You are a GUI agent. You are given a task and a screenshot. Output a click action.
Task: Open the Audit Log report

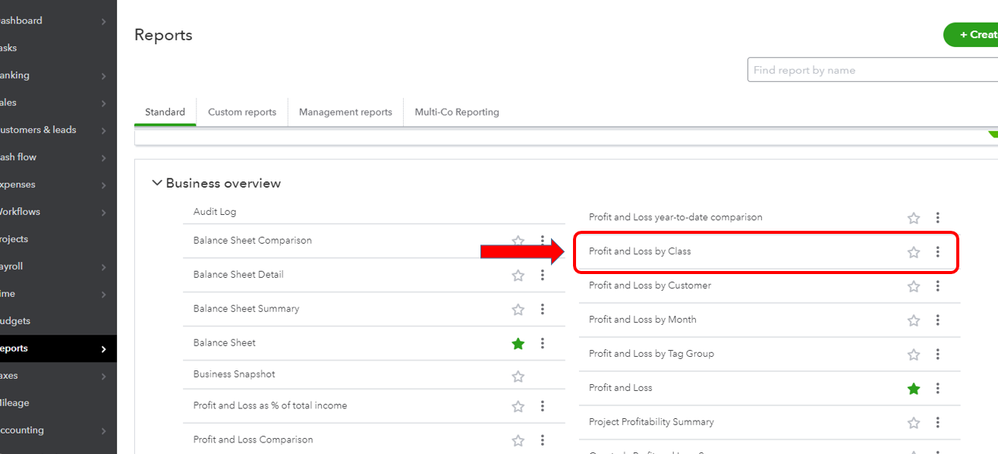pos(215,212)
